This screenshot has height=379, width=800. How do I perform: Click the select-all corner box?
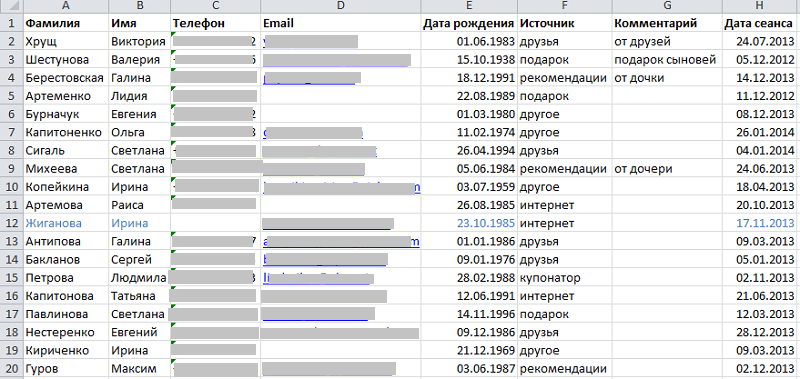[11, 6]
